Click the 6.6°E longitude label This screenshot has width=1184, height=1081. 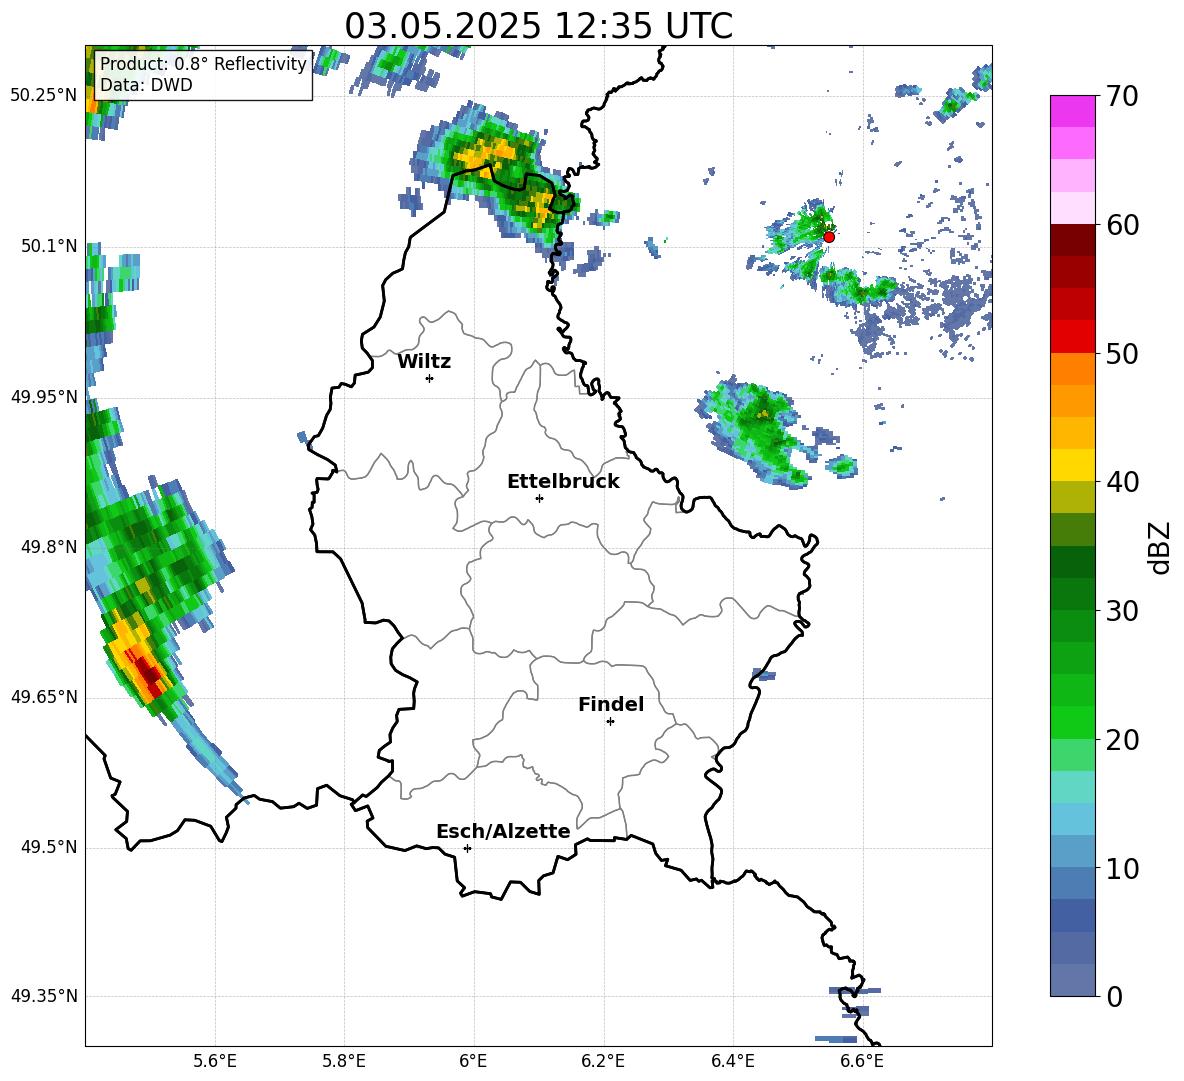(x=862, y=1061)
